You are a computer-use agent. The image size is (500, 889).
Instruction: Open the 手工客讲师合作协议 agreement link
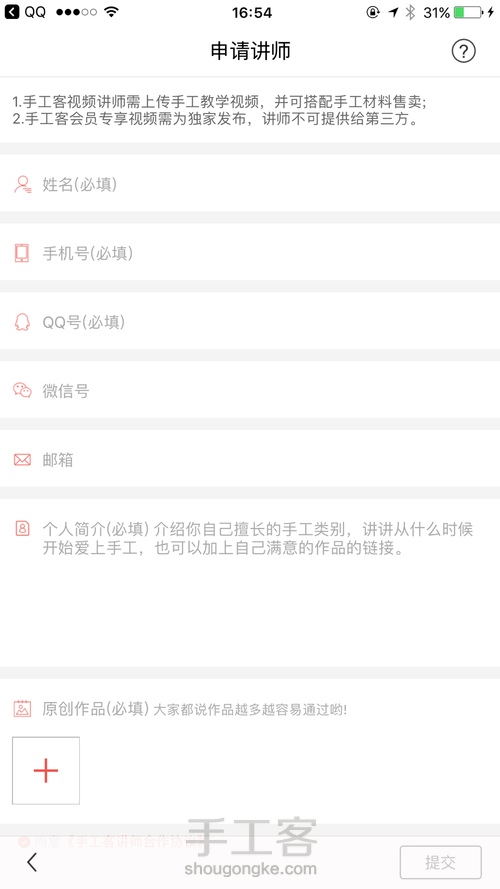[x=133, y=842]
